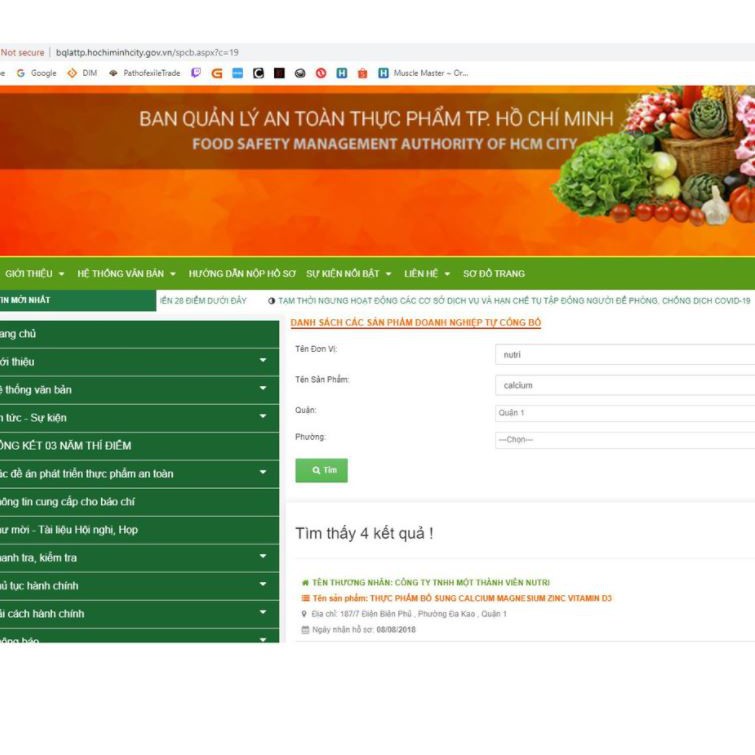
Task: Open the Google bookmark icon
Action: tap(21, 73)
